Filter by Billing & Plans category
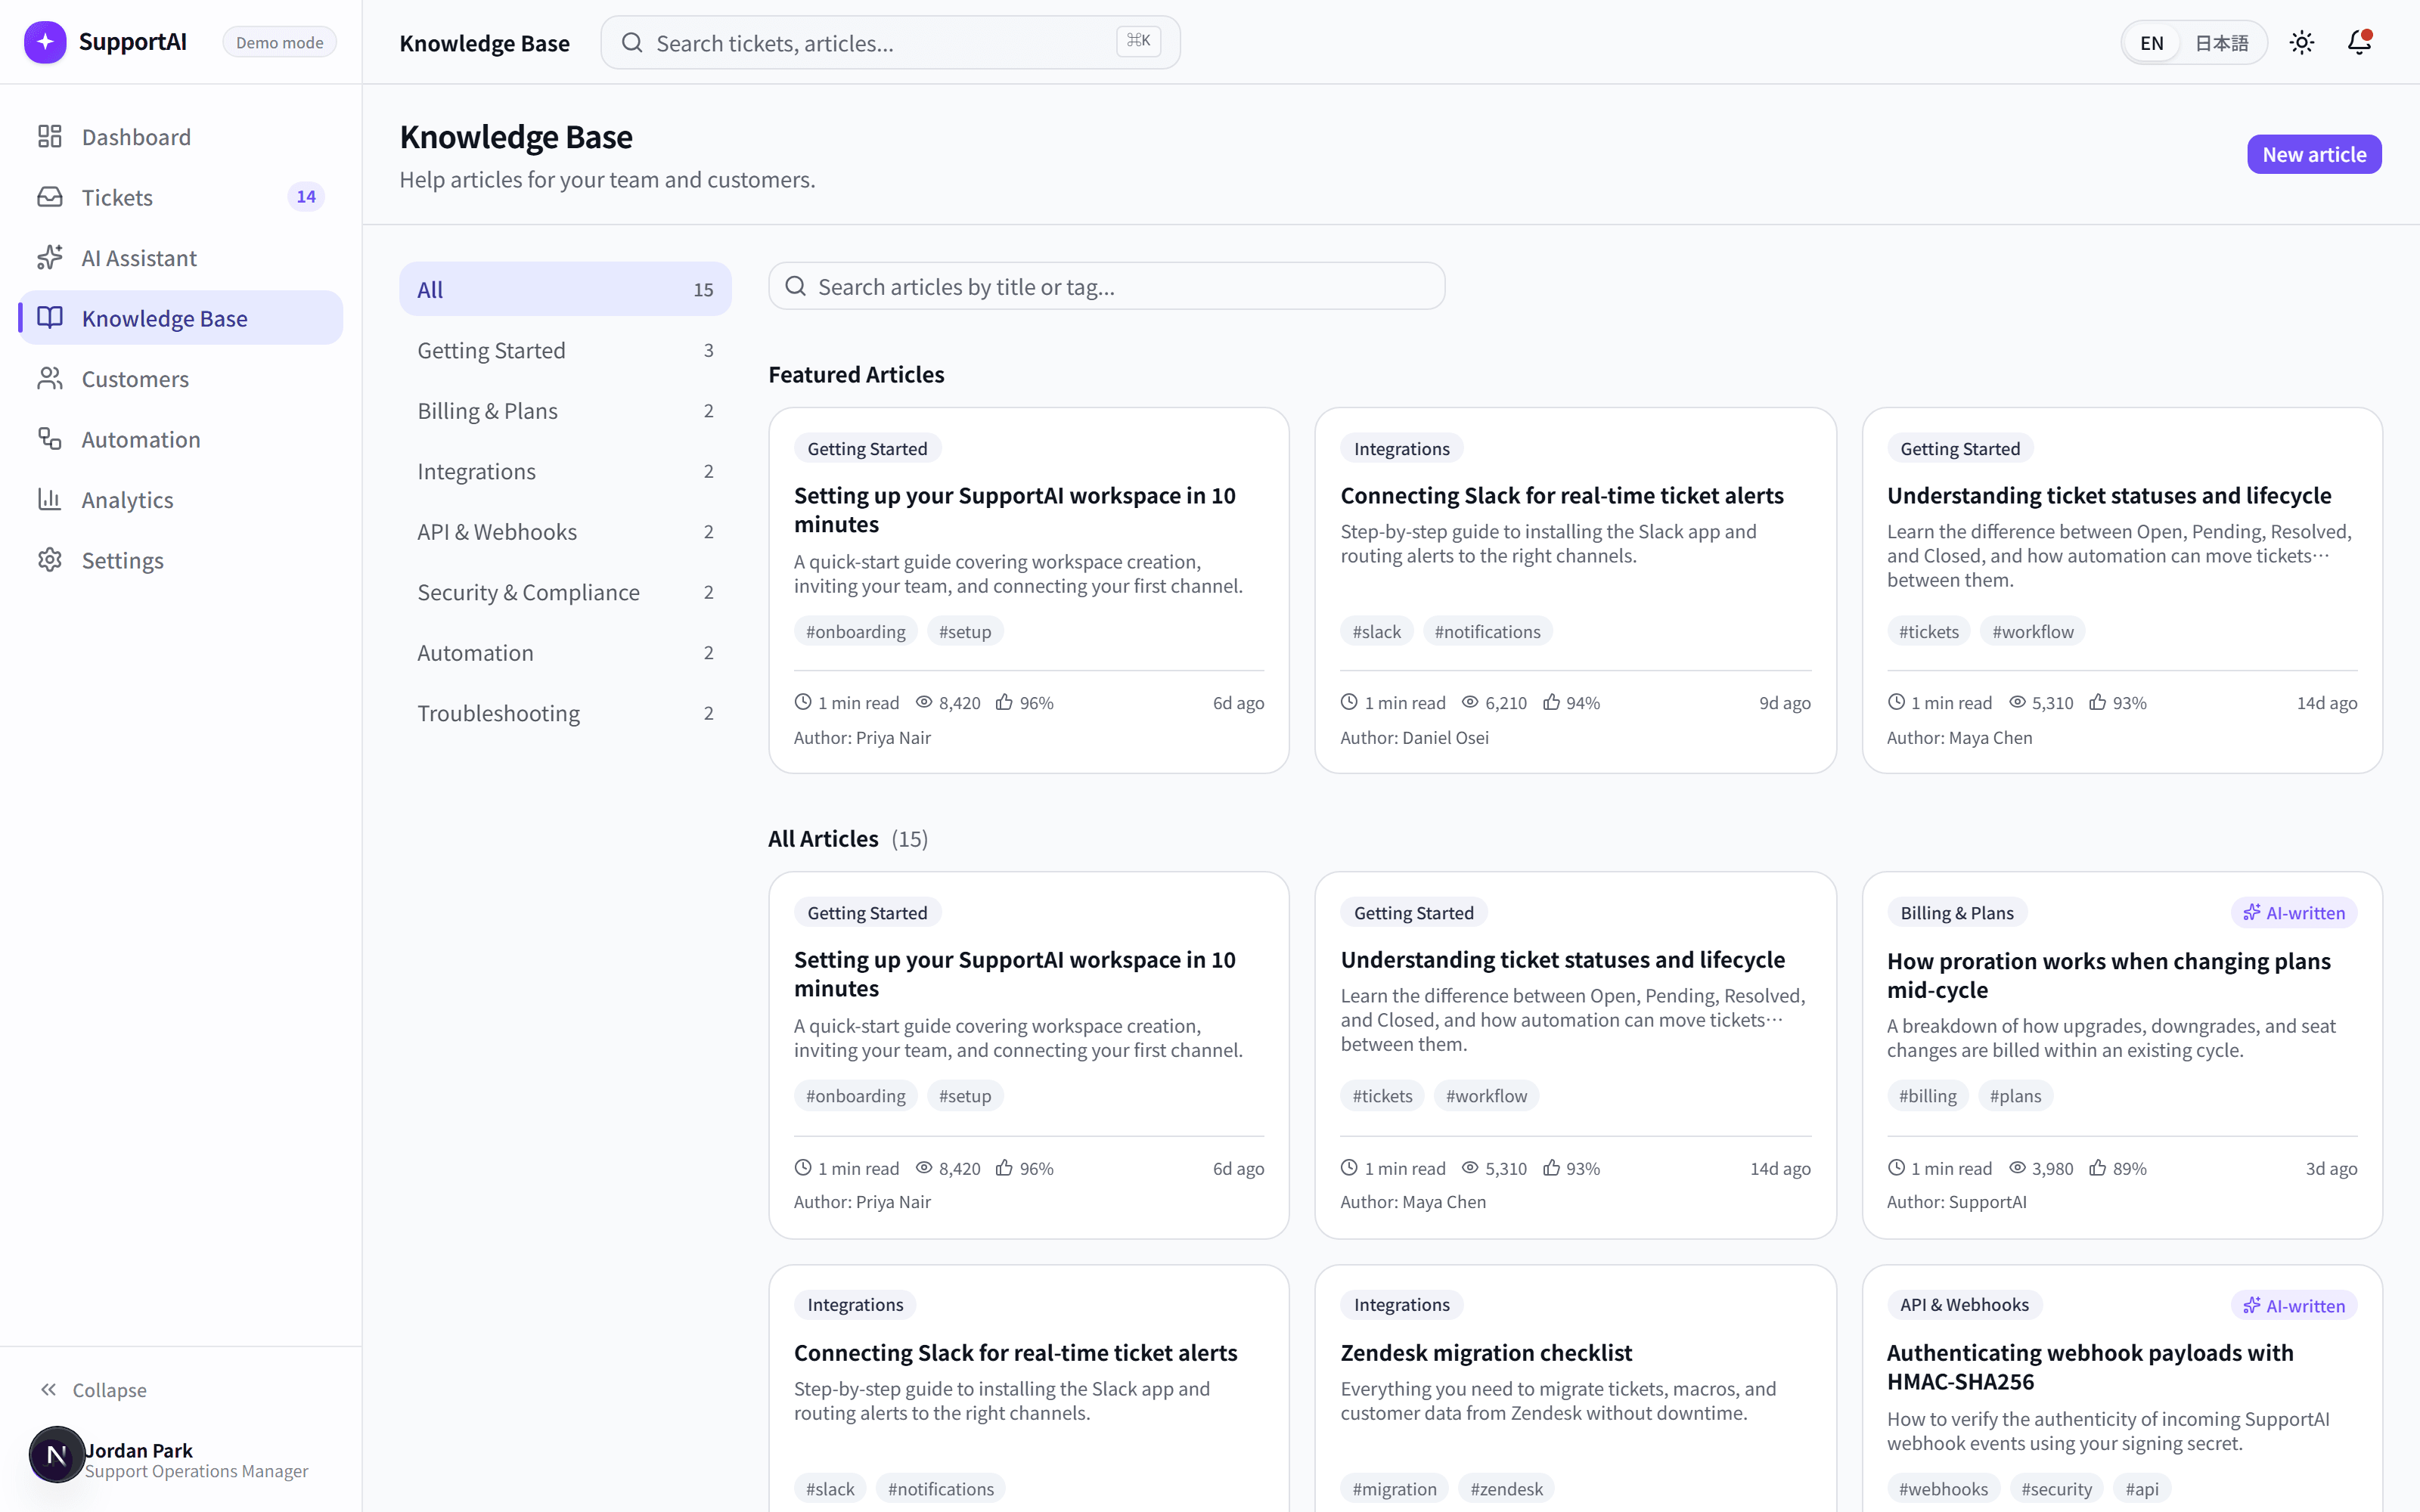This screenshot has width=2420, height=1512. click(x=565, y=410)
